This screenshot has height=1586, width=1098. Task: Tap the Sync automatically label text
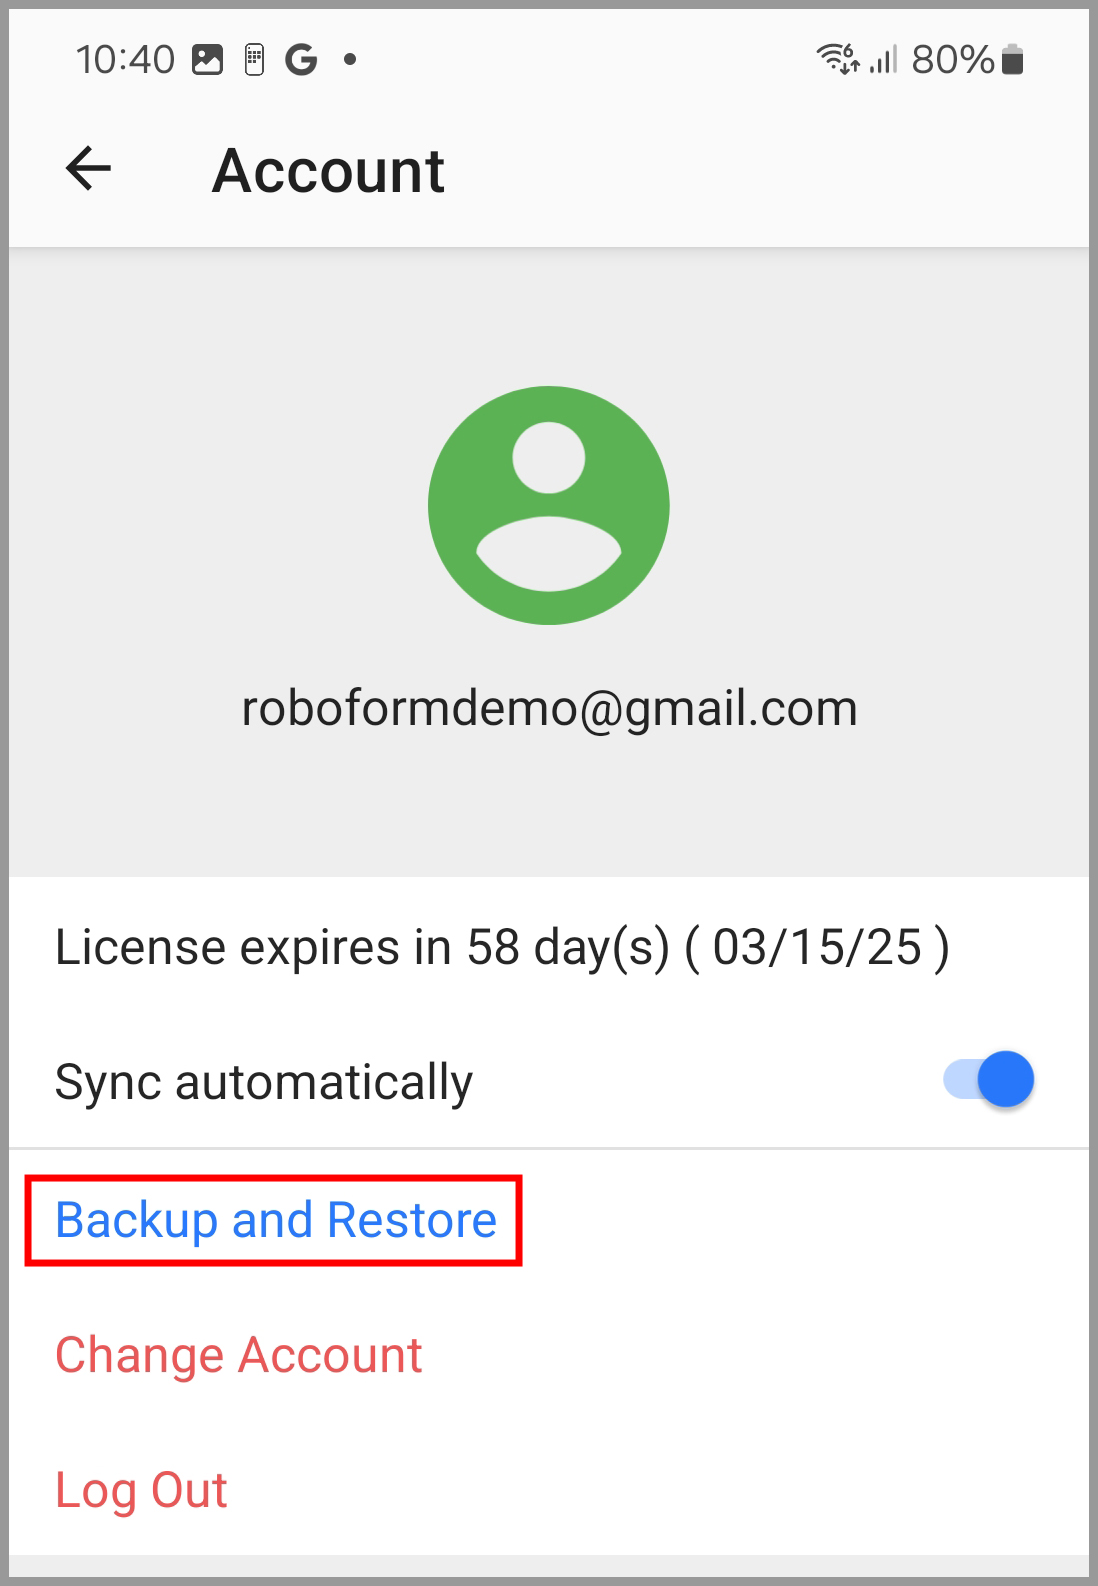tap(264, 1082)
